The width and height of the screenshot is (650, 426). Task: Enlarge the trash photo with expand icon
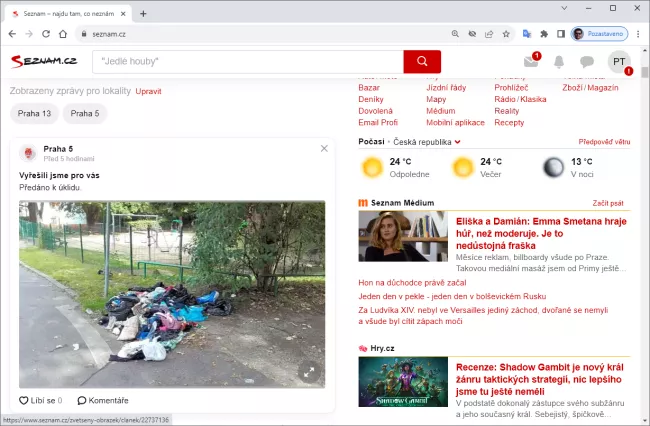click(x=309, y=372)
